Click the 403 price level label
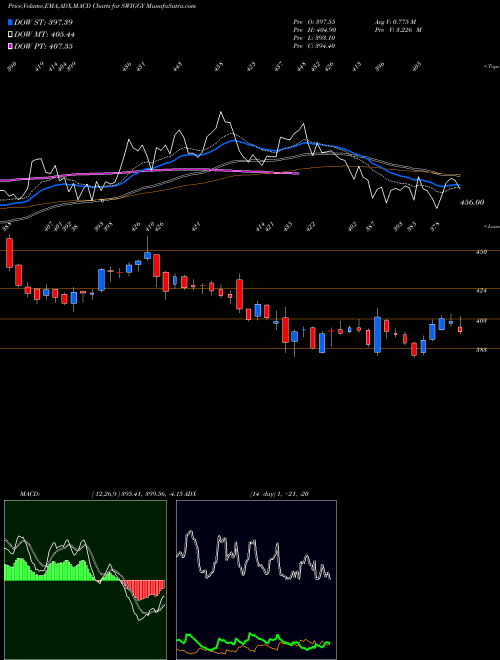500x660 pixels. 481,320
